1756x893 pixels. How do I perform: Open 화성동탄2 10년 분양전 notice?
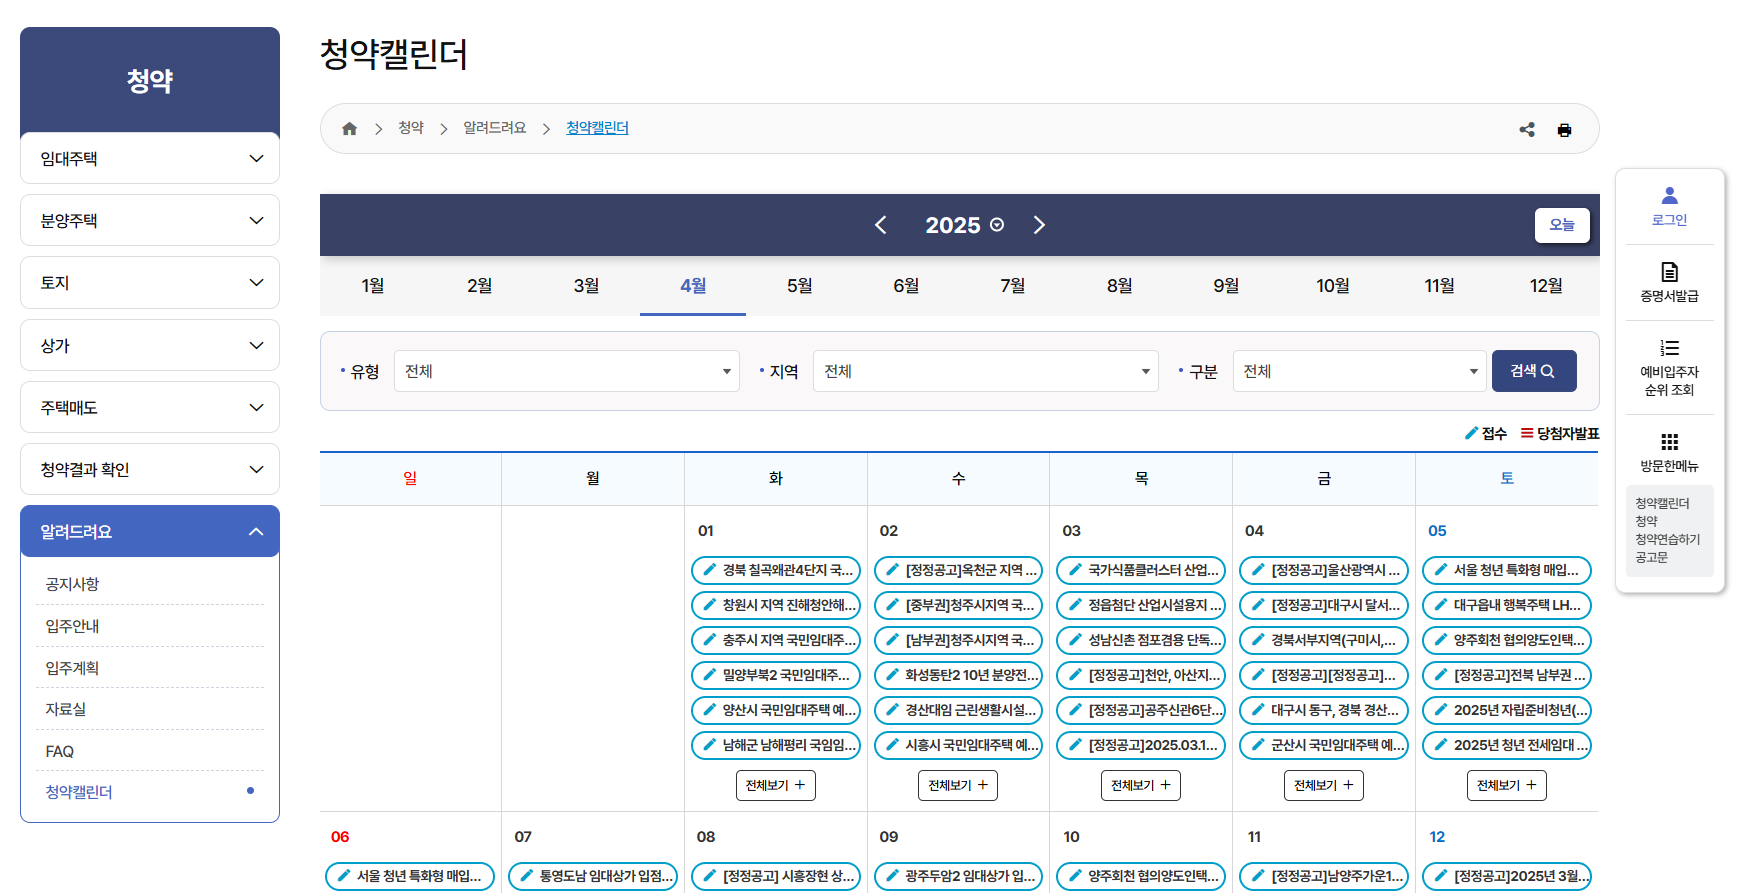coord(959,675)
